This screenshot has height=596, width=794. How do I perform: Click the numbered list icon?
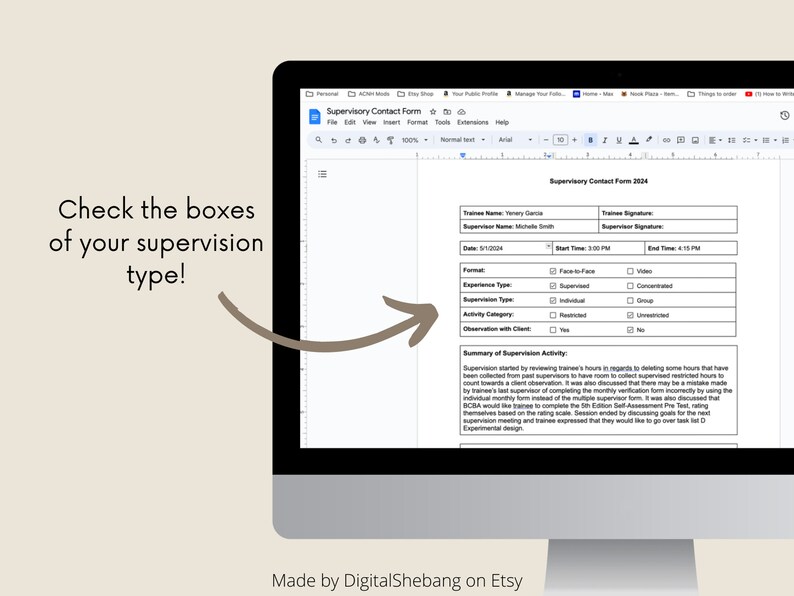[785, 140]
